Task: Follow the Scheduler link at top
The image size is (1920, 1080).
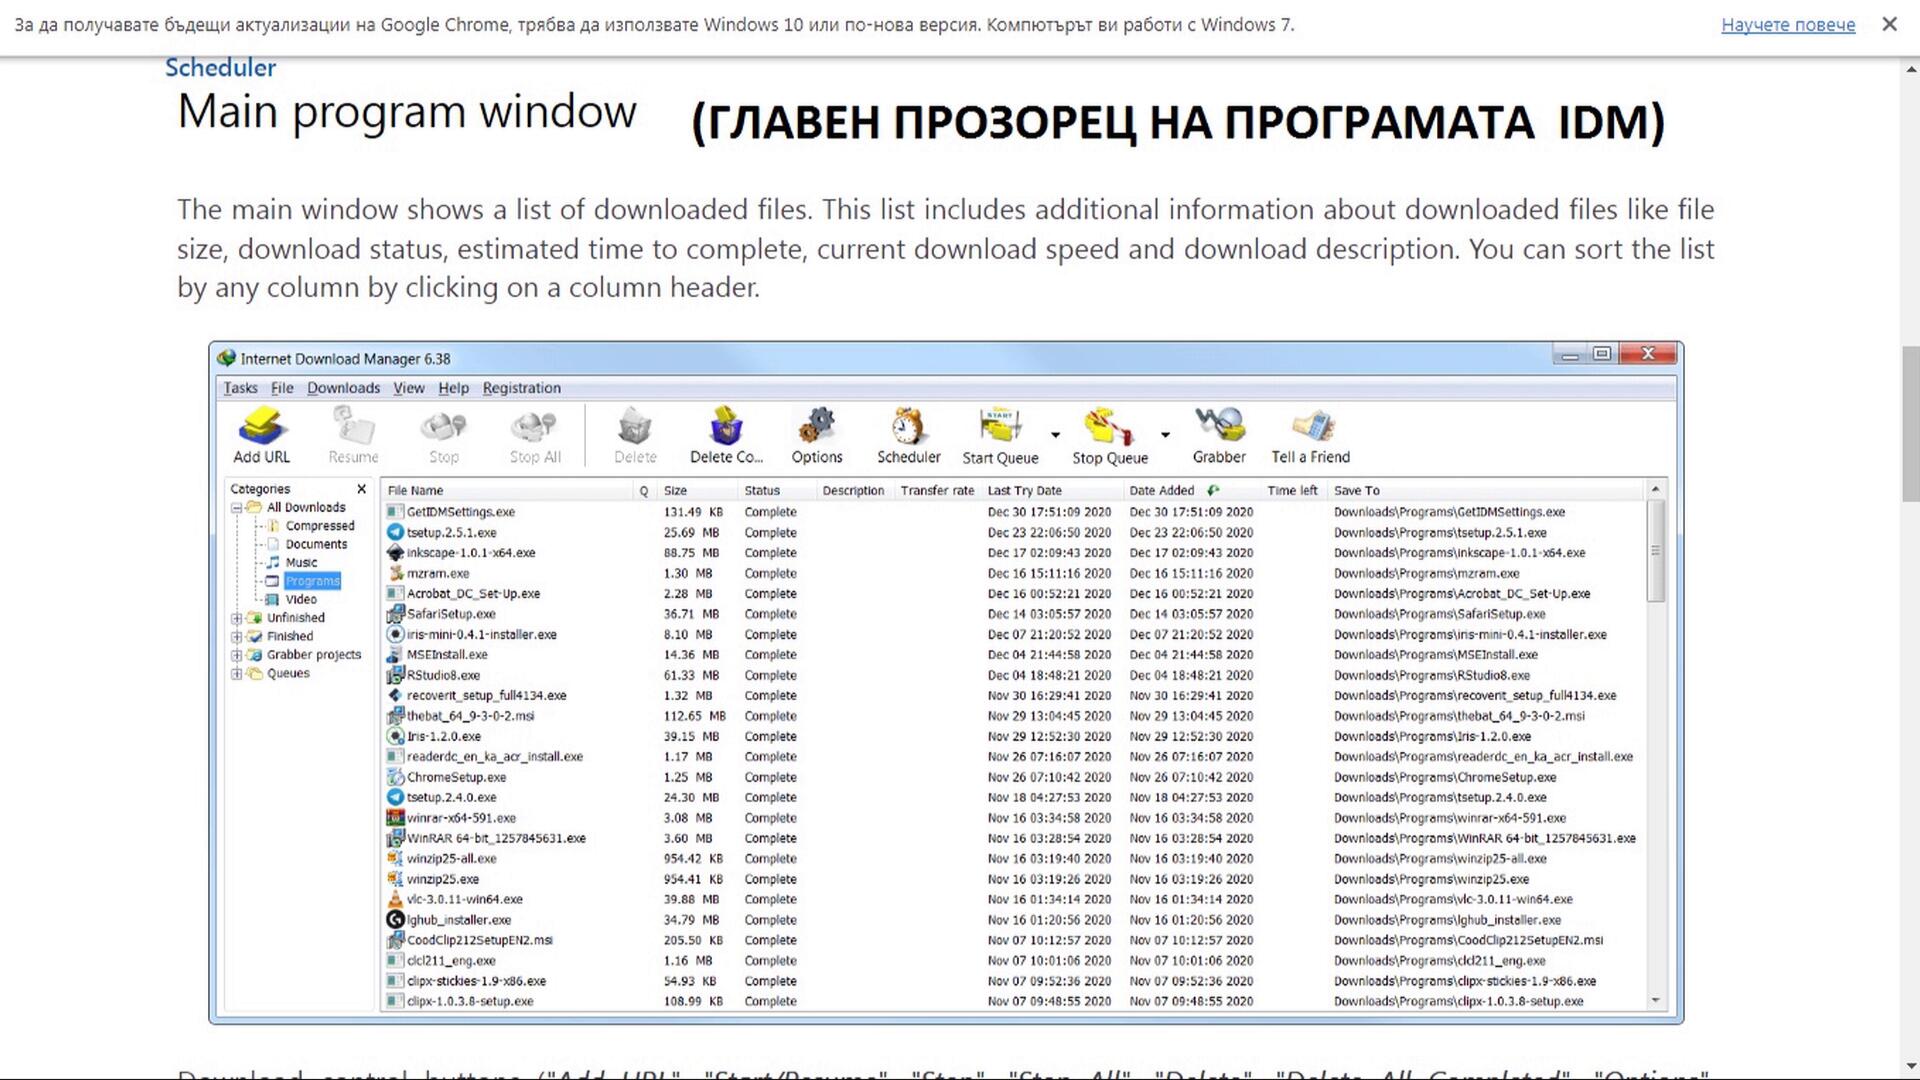Action: tap(220, 67)
